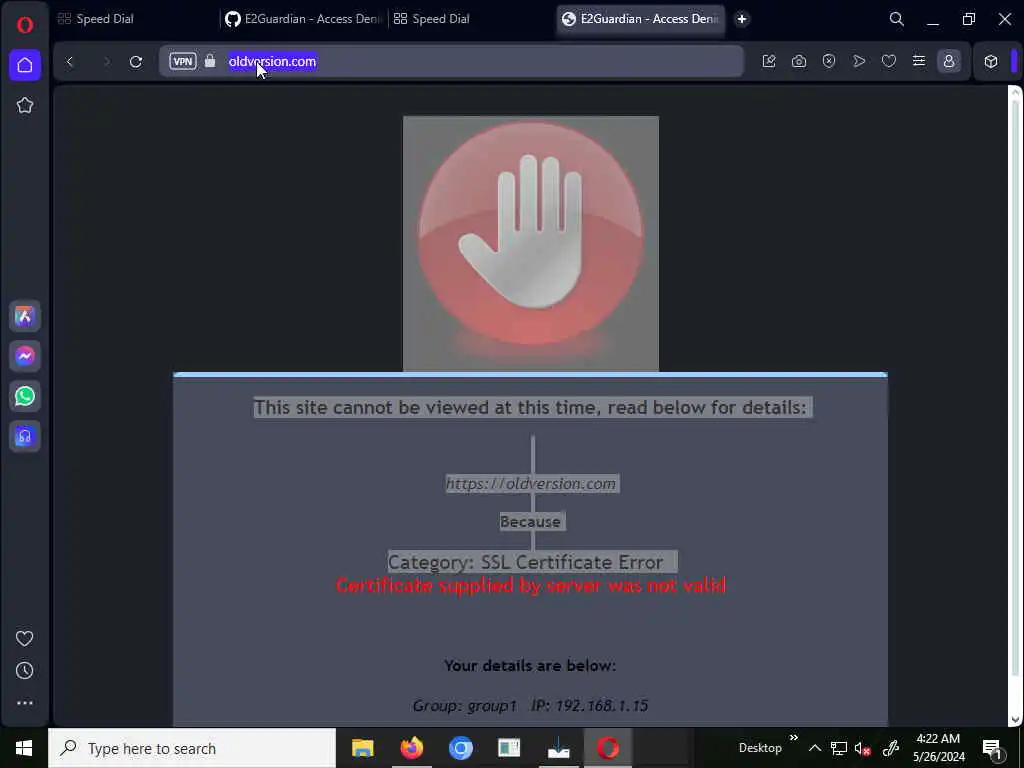
Task: Open the pinboards heart in sidebar
Action: coord(25,638)
